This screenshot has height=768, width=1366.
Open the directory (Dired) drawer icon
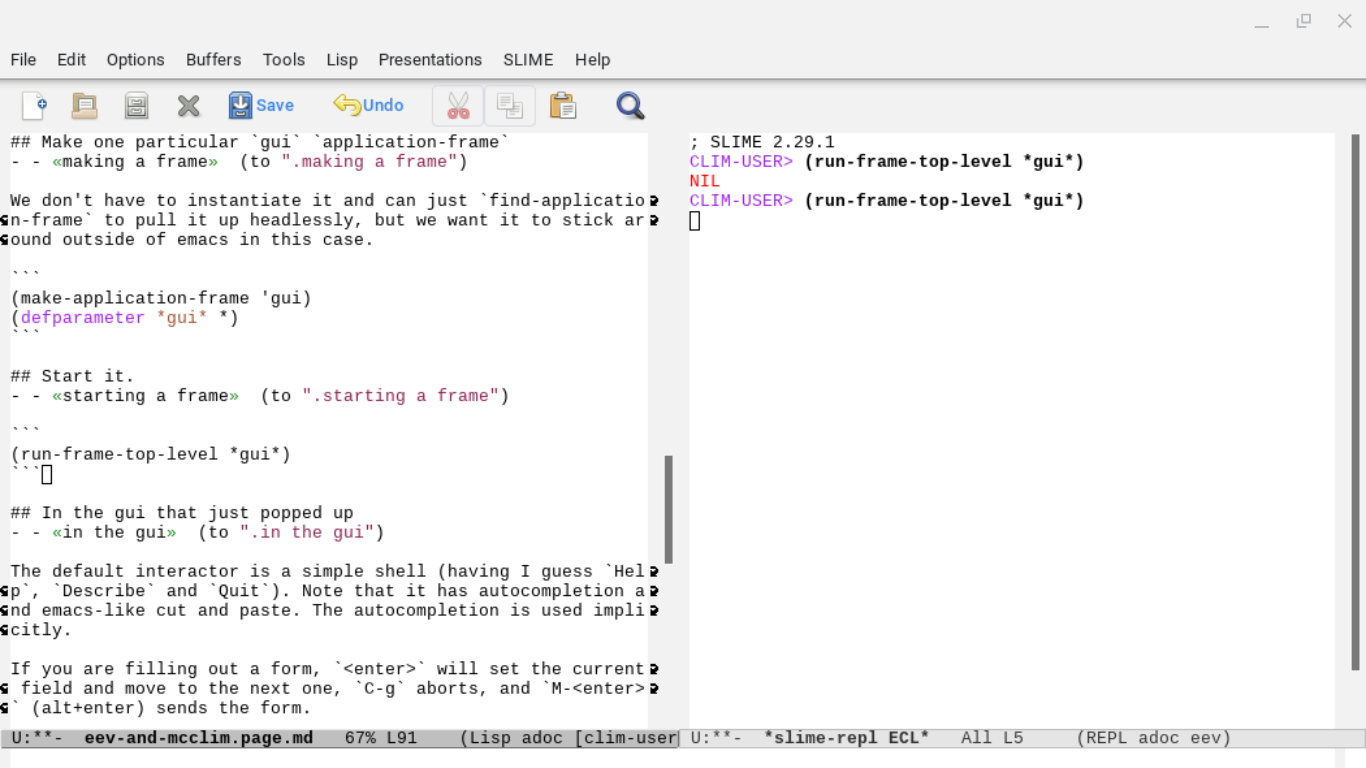pyautogui.click(x=136, y=105)
